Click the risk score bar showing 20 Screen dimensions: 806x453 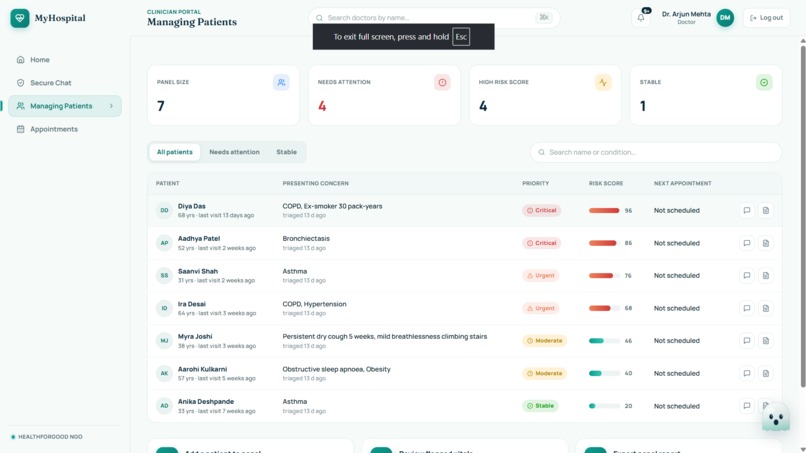(x=604, y=406)
